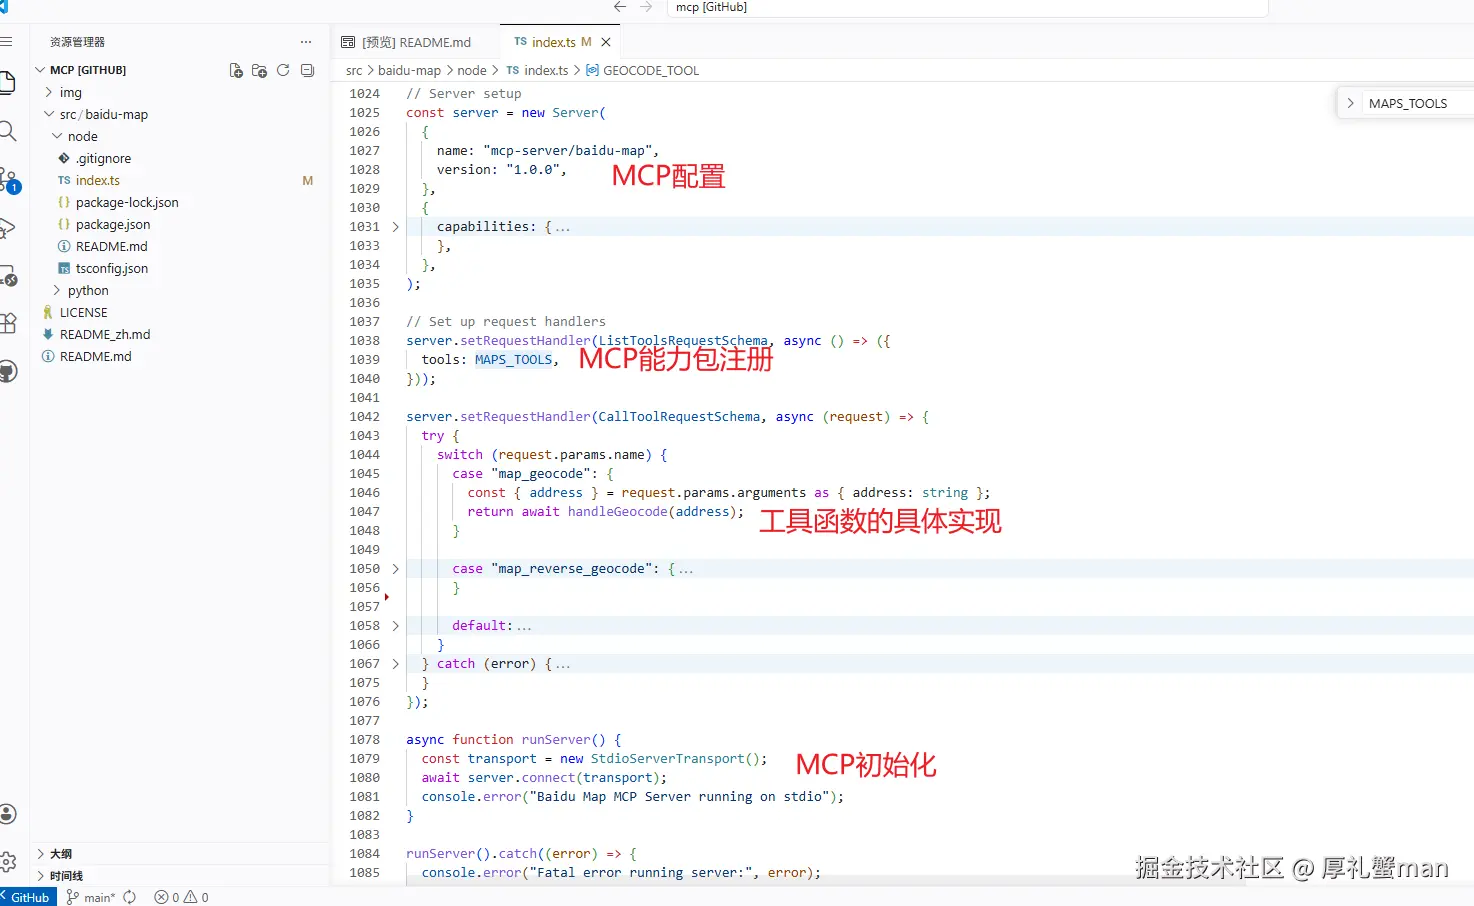Click line number 1078 in the gutter
The image size is (1474, 906).
(364, 740)
